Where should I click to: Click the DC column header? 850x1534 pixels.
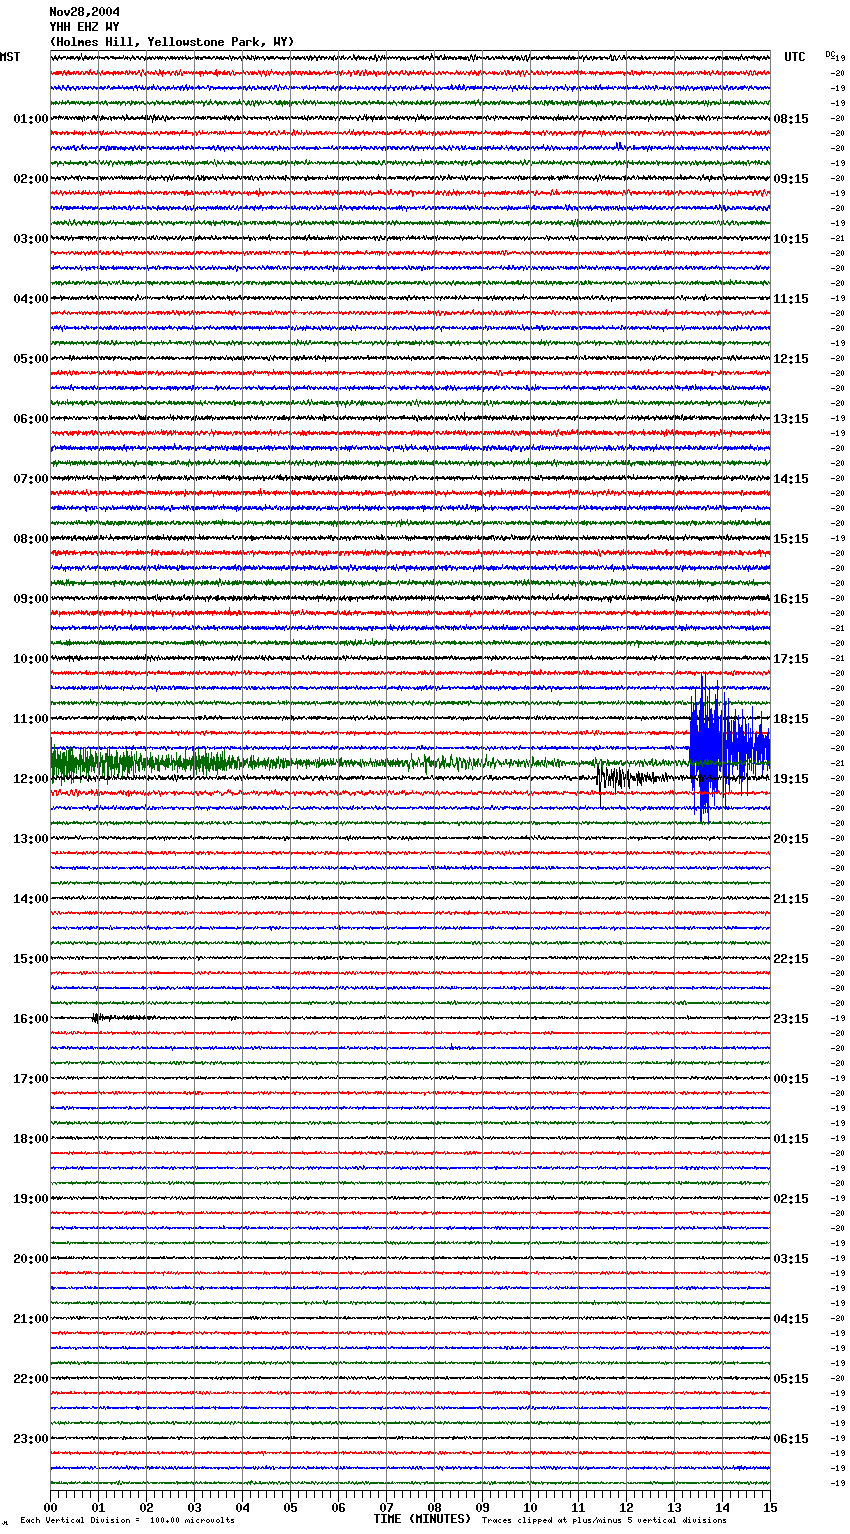point(830,54)
